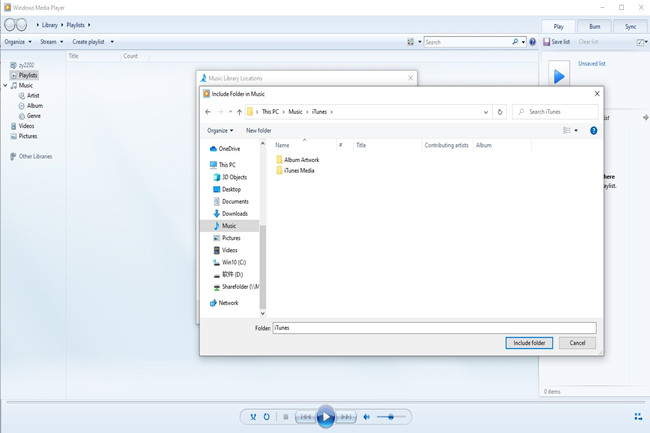Open the Win10 (C:) drive
The width and height of the screenshot is (650, 433).
pyautogui.click(x=229, y=262)
